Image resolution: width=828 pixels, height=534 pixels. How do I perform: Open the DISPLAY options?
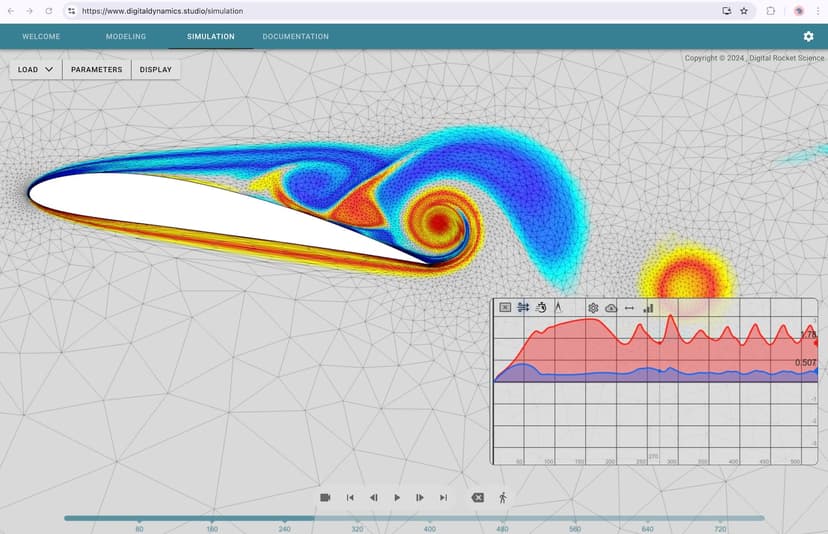click(155, 70)
